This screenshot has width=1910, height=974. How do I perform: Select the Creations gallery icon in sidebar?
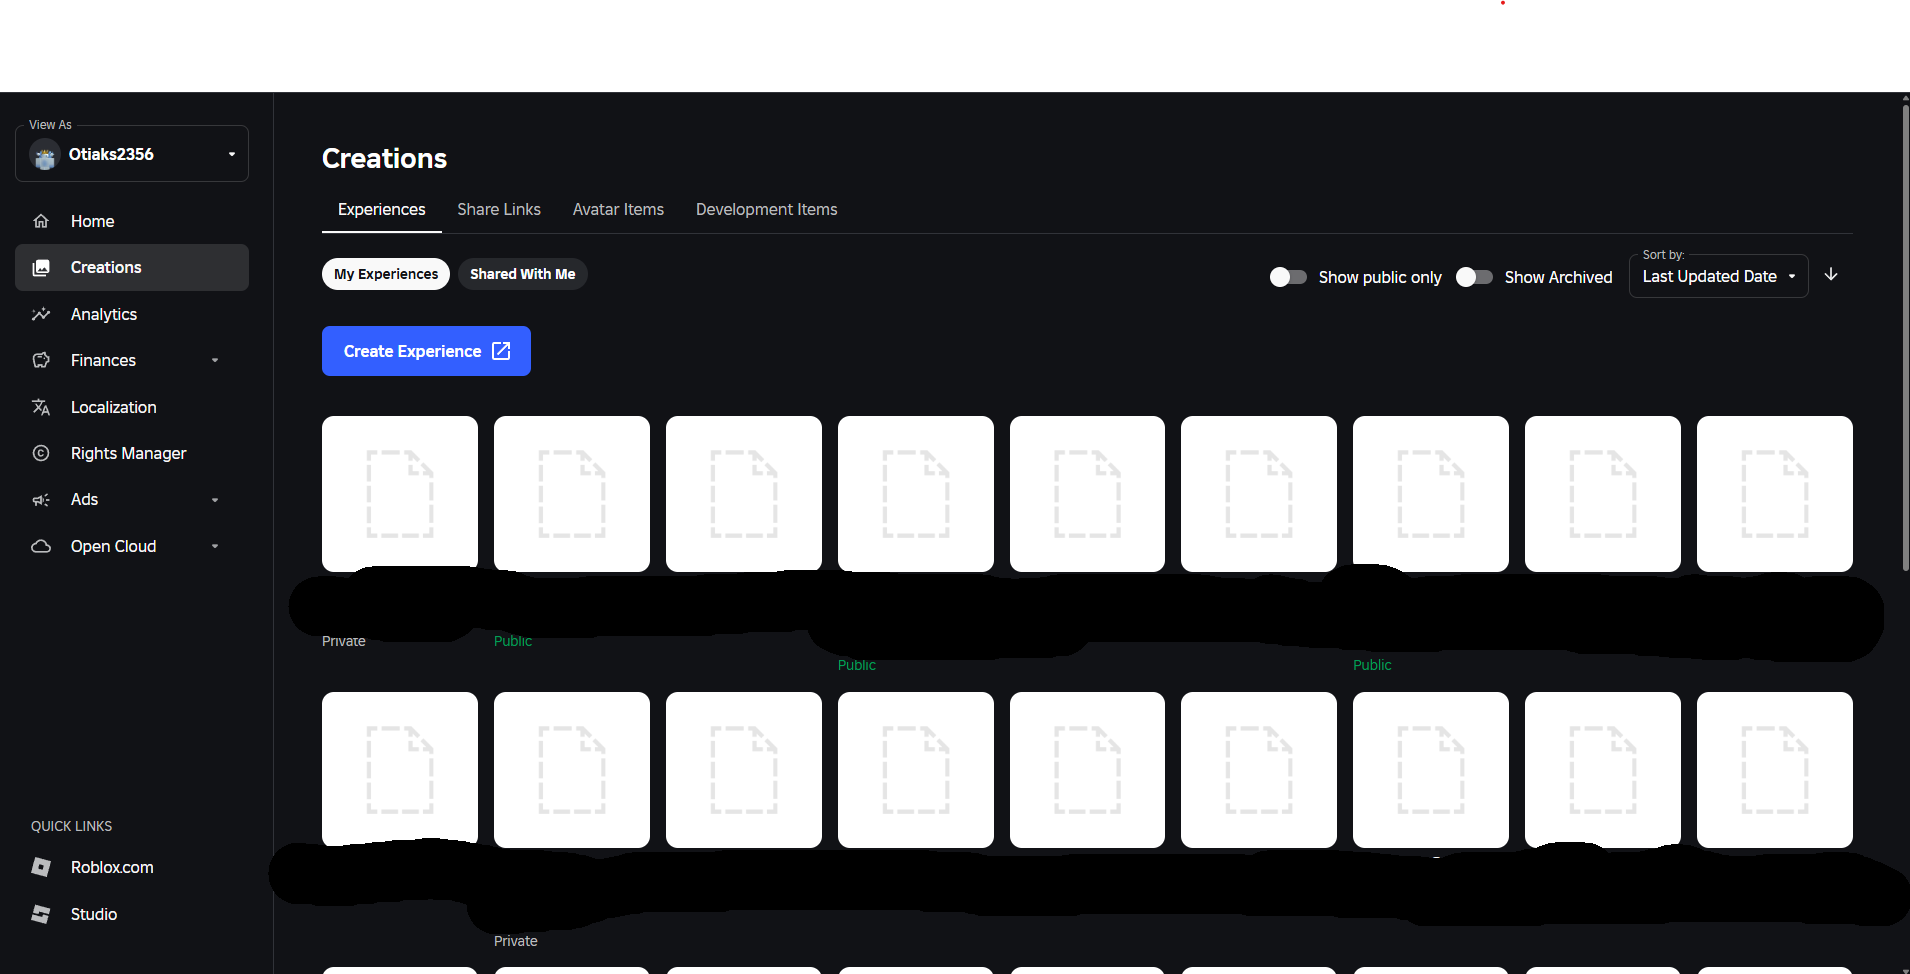point(41,268)
